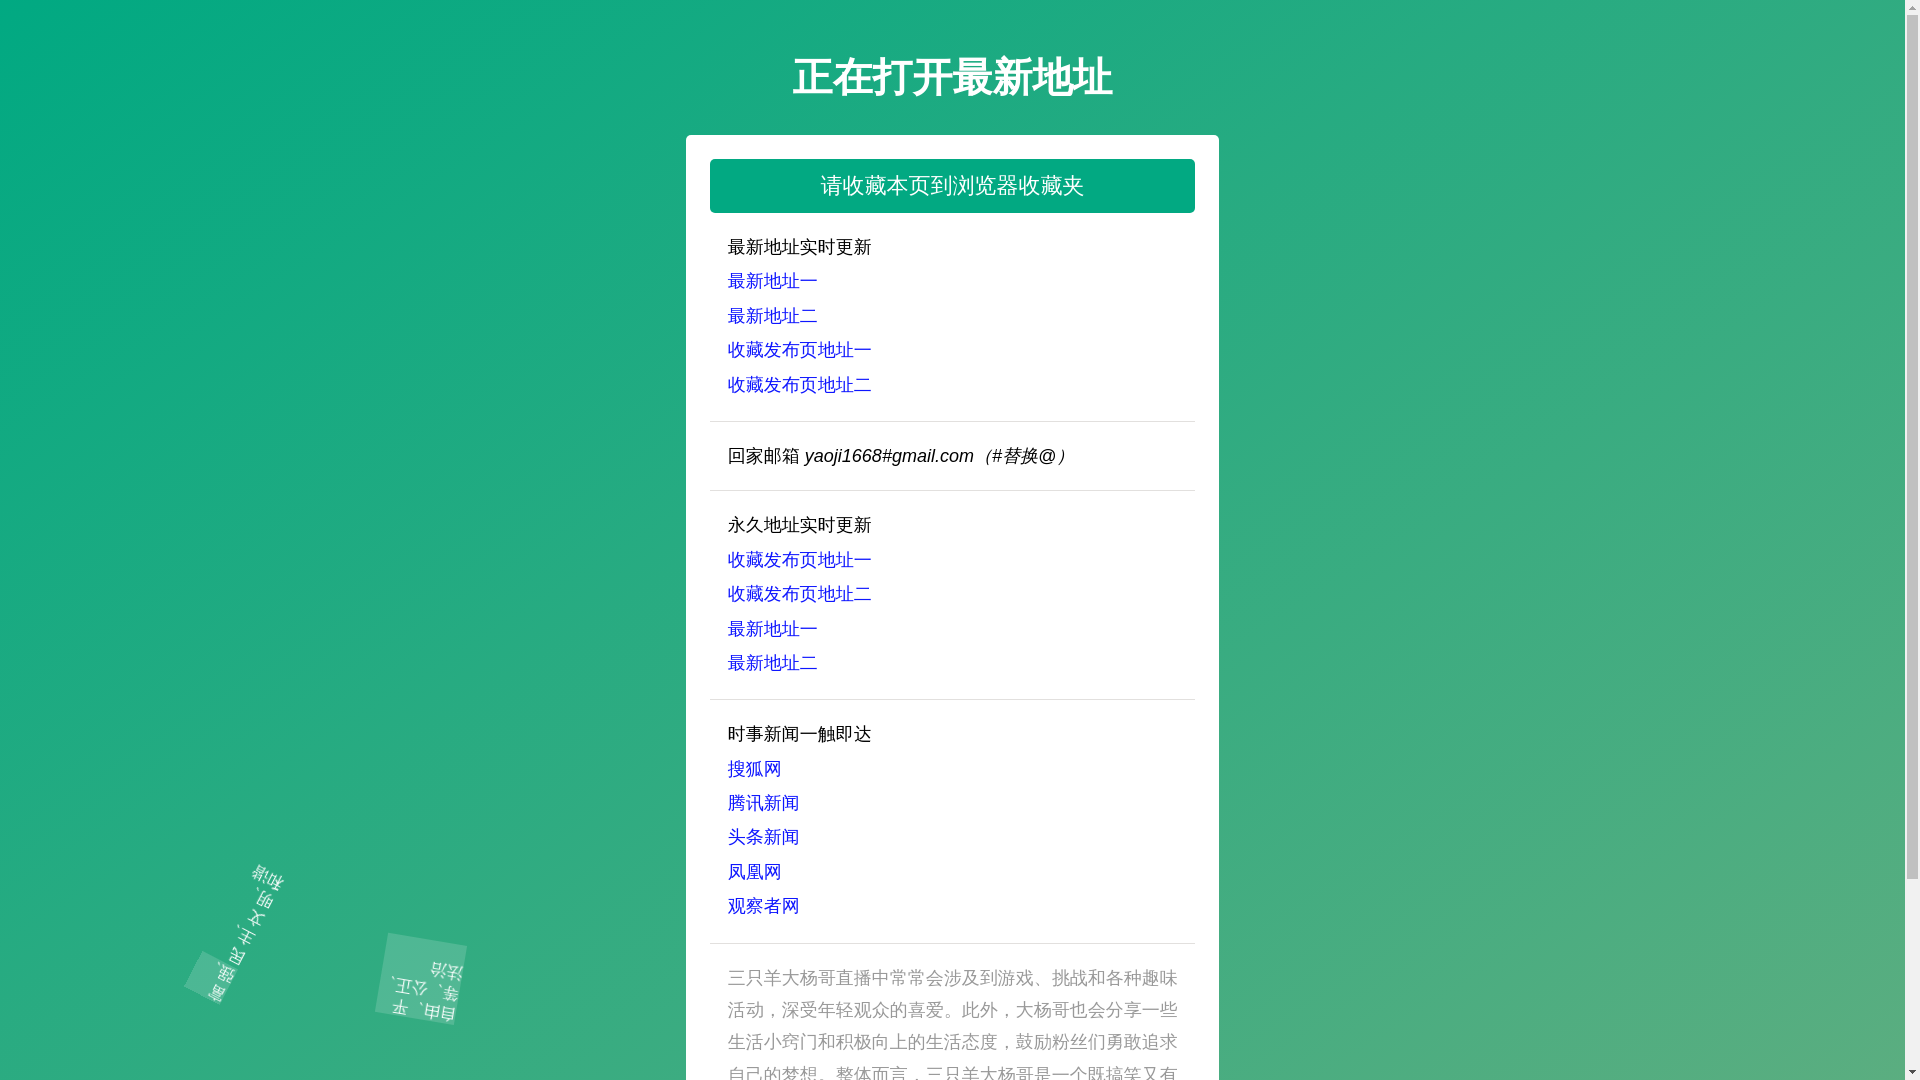Visit the 观察者网 news link
The height and width of the screenshot is (1080, 1920).
763,906
